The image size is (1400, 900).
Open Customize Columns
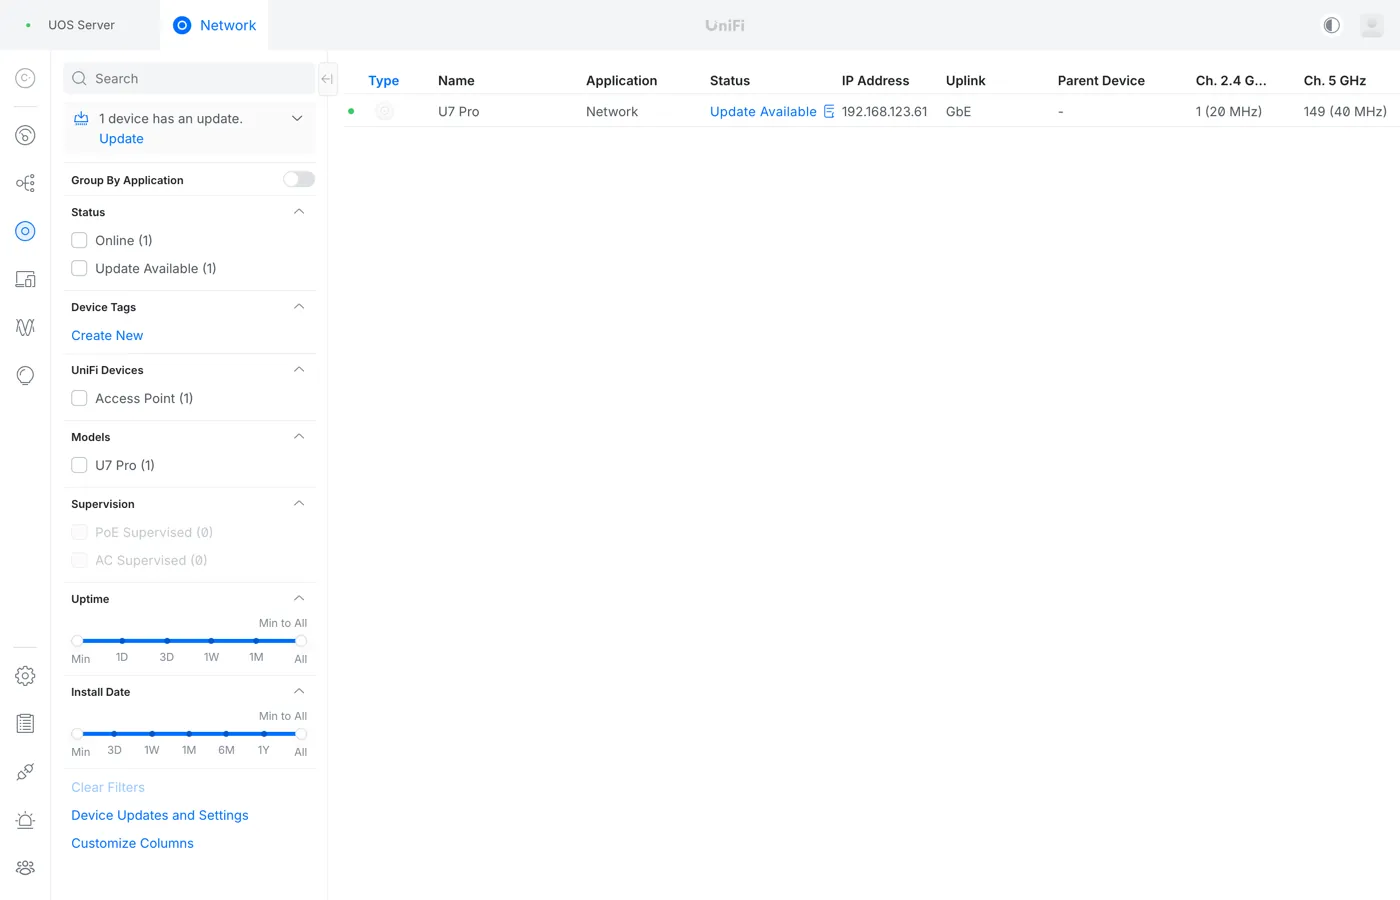pyautogui.click(x=132, y=844)
